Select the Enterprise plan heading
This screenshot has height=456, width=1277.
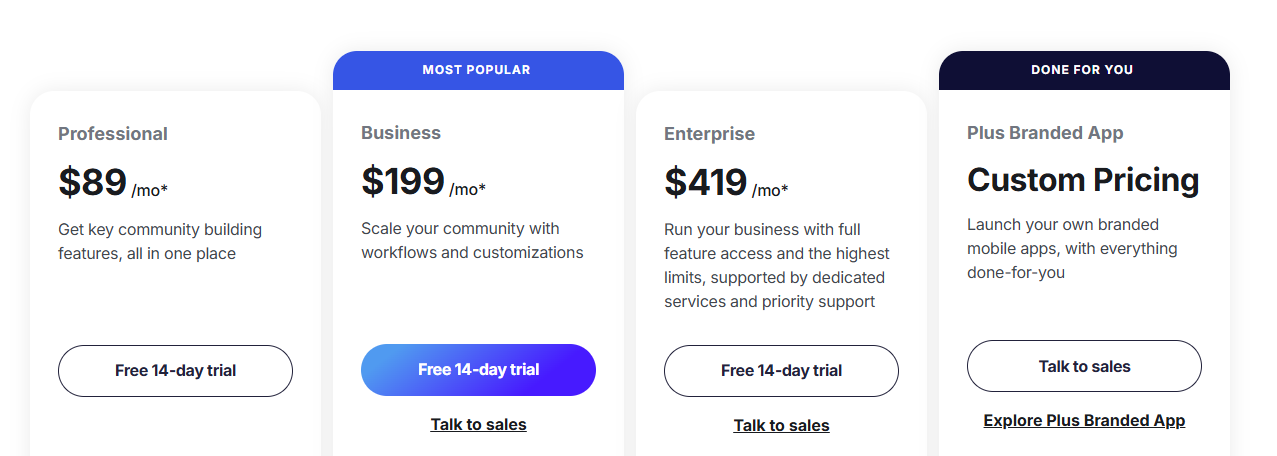pyautogui.click(x=709, y=134)
